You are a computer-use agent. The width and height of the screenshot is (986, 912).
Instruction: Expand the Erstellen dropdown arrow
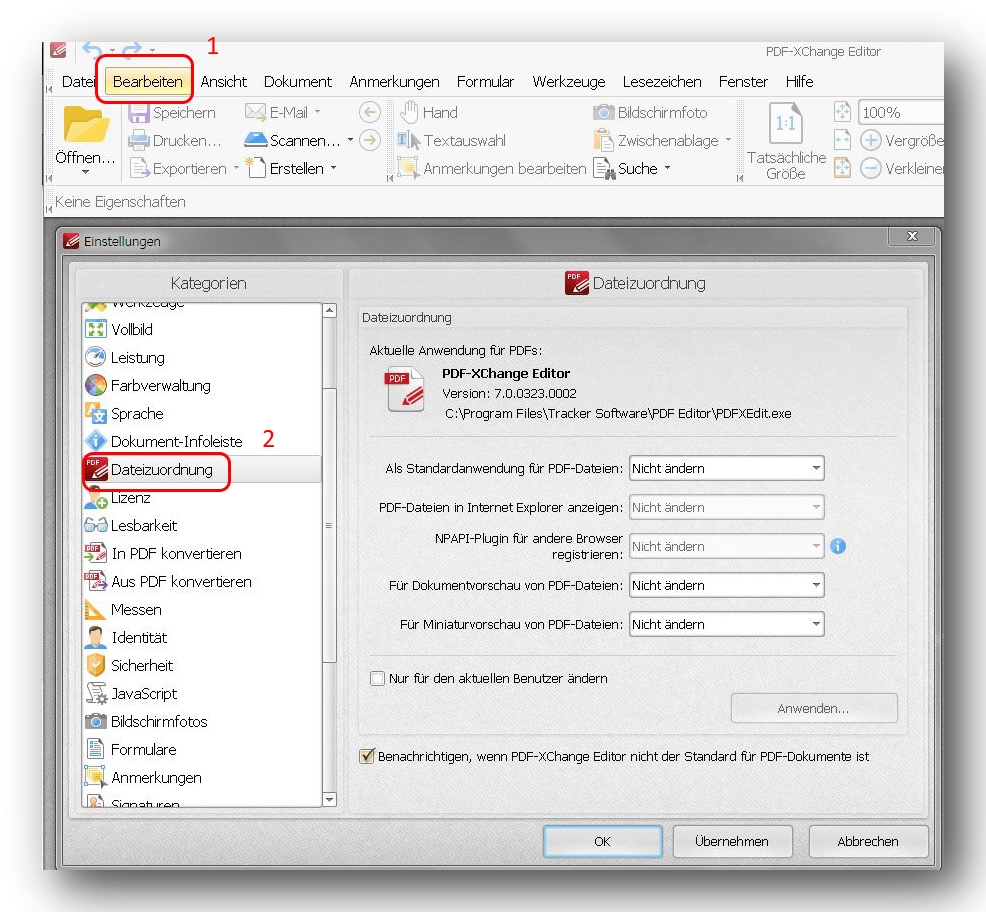pyautogui.click(x=333, y=167)
